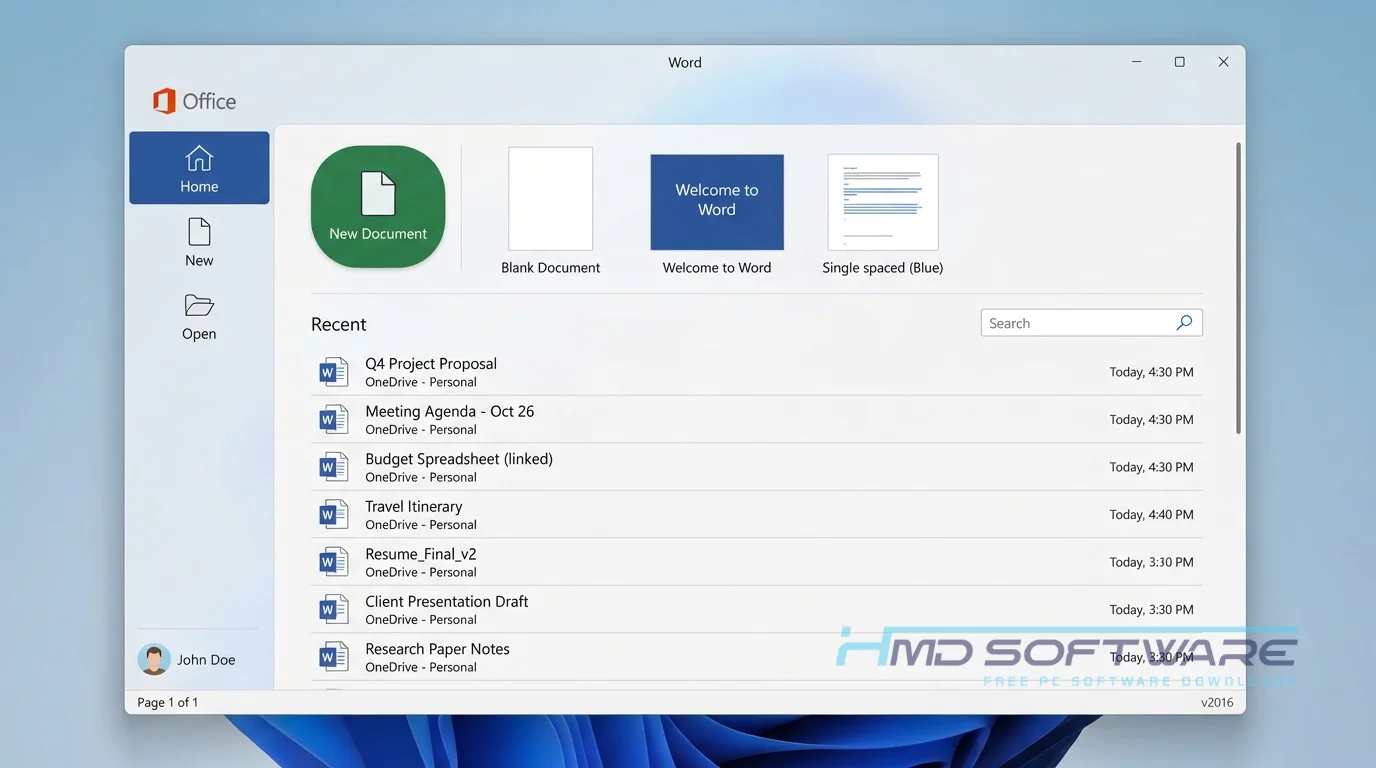1376x768 pixels.
Task: Click the Page 1 of 1 status text
Action: [x=168, y=702]
